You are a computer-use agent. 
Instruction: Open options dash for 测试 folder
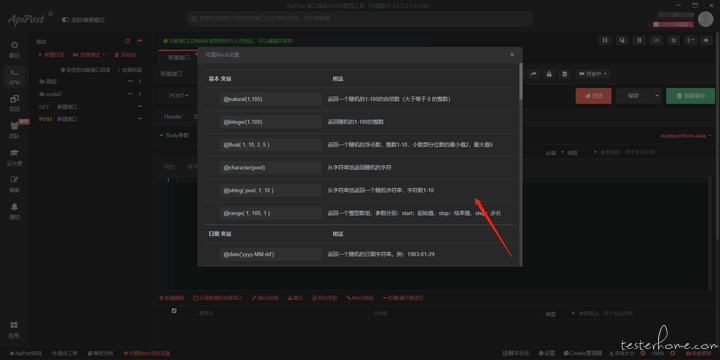(130, 81)
